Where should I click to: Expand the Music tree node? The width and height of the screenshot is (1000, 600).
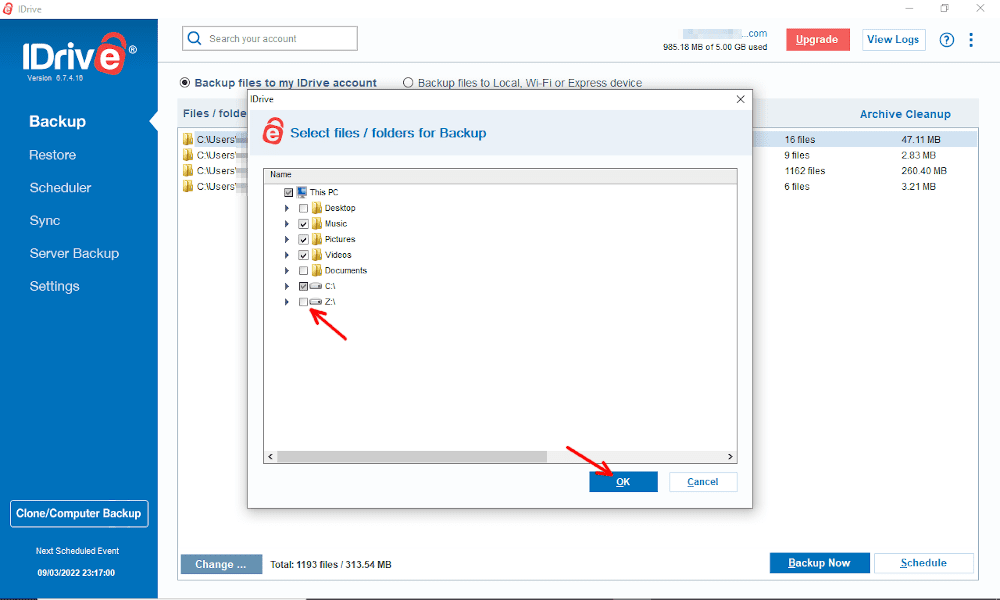(286, 224)
